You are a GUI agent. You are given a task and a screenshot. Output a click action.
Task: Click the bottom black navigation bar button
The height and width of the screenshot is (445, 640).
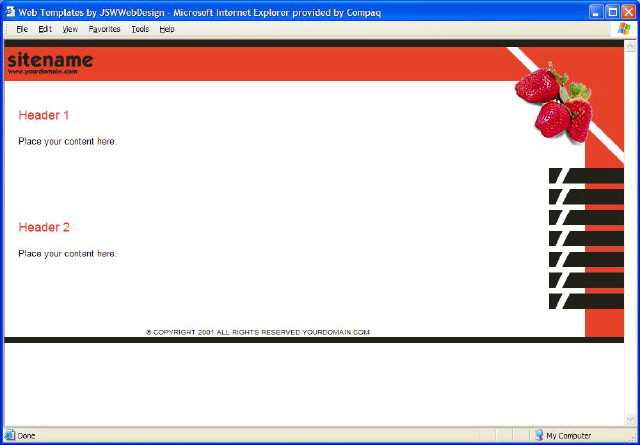586,301
